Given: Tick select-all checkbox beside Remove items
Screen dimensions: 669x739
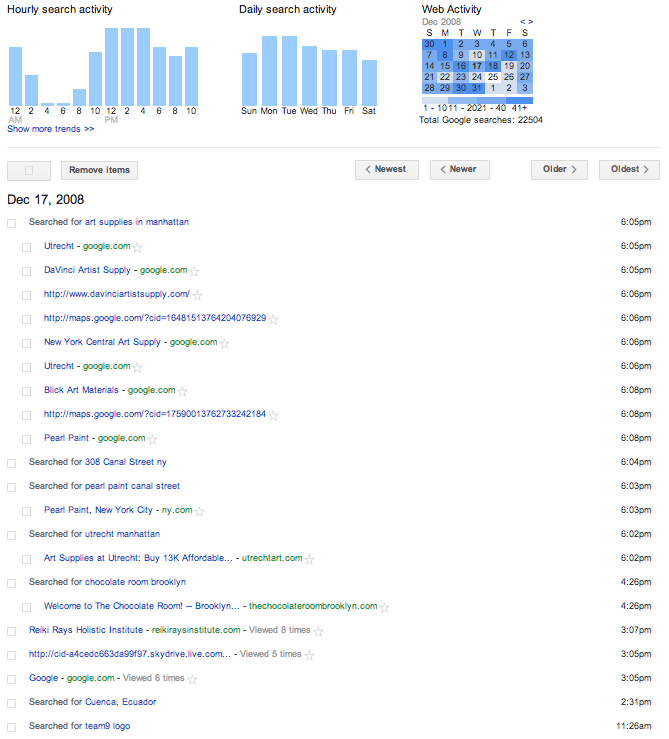Looking at the screenshot, I should 29,171.
